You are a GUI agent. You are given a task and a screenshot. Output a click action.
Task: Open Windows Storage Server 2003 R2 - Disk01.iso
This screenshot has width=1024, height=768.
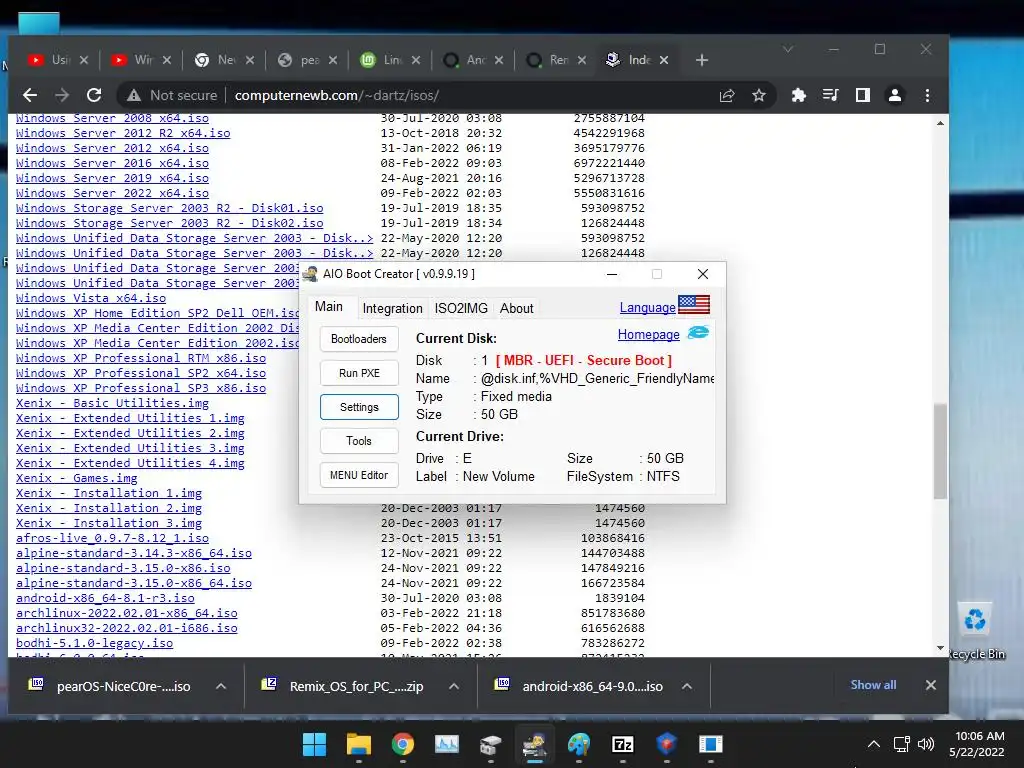(170, 208)
